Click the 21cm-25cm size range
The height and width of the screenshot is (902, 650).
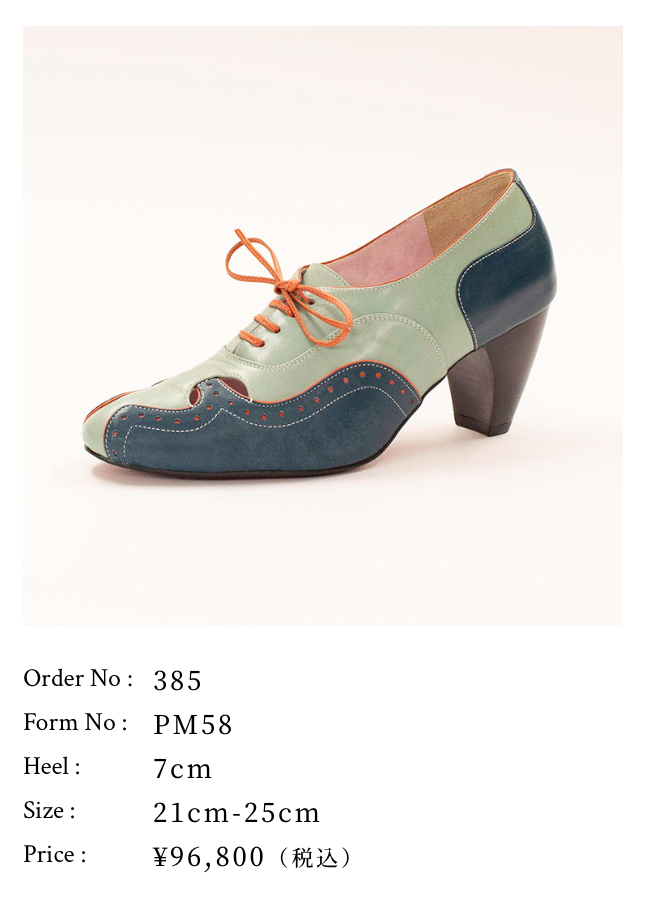click(236, 813)
